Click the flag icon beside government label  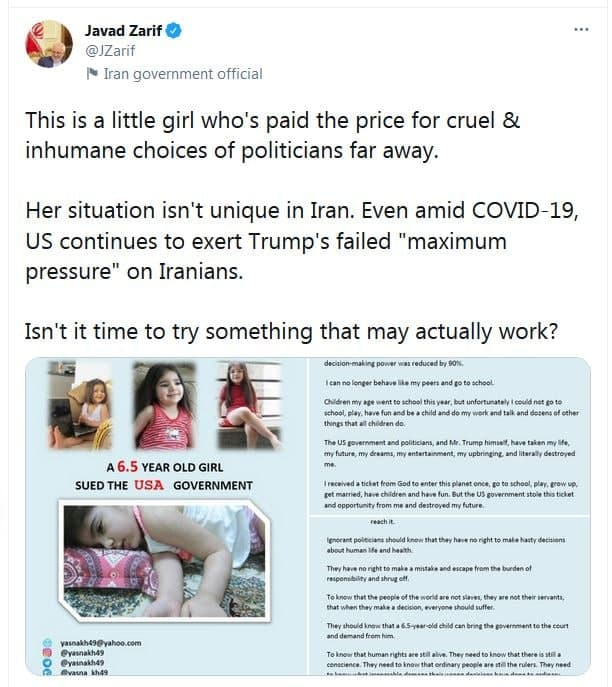(x=93, y=73)
